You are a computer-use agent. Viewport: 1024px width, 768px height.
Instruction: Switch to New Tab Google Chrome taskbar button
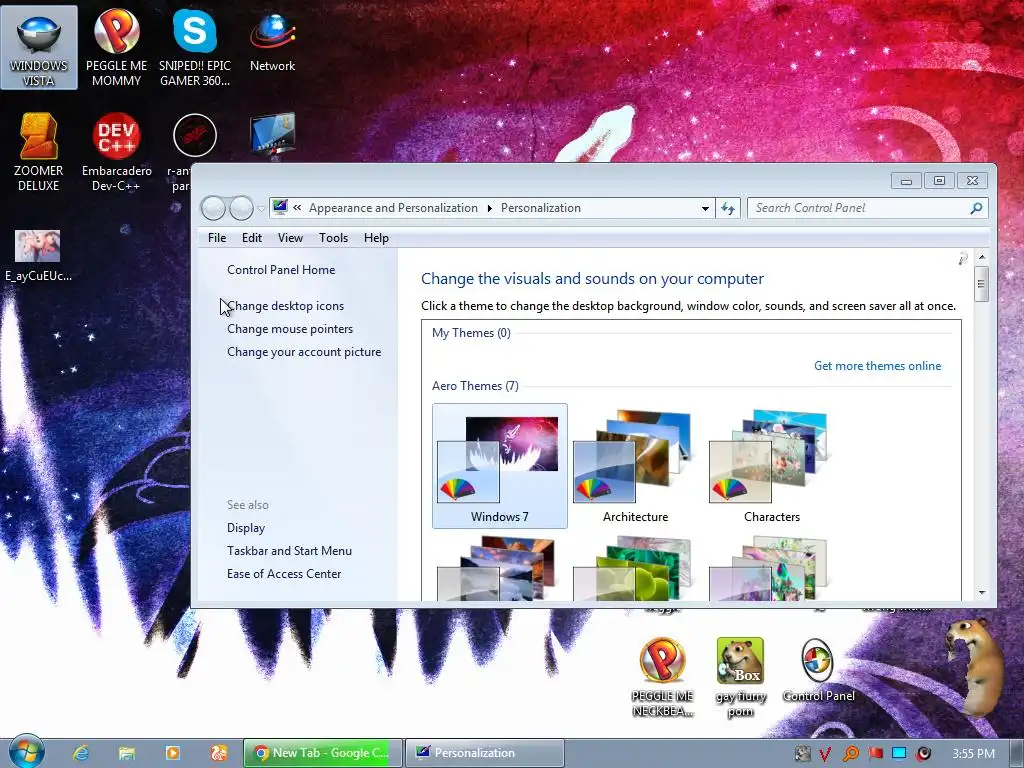coord(323,753)
